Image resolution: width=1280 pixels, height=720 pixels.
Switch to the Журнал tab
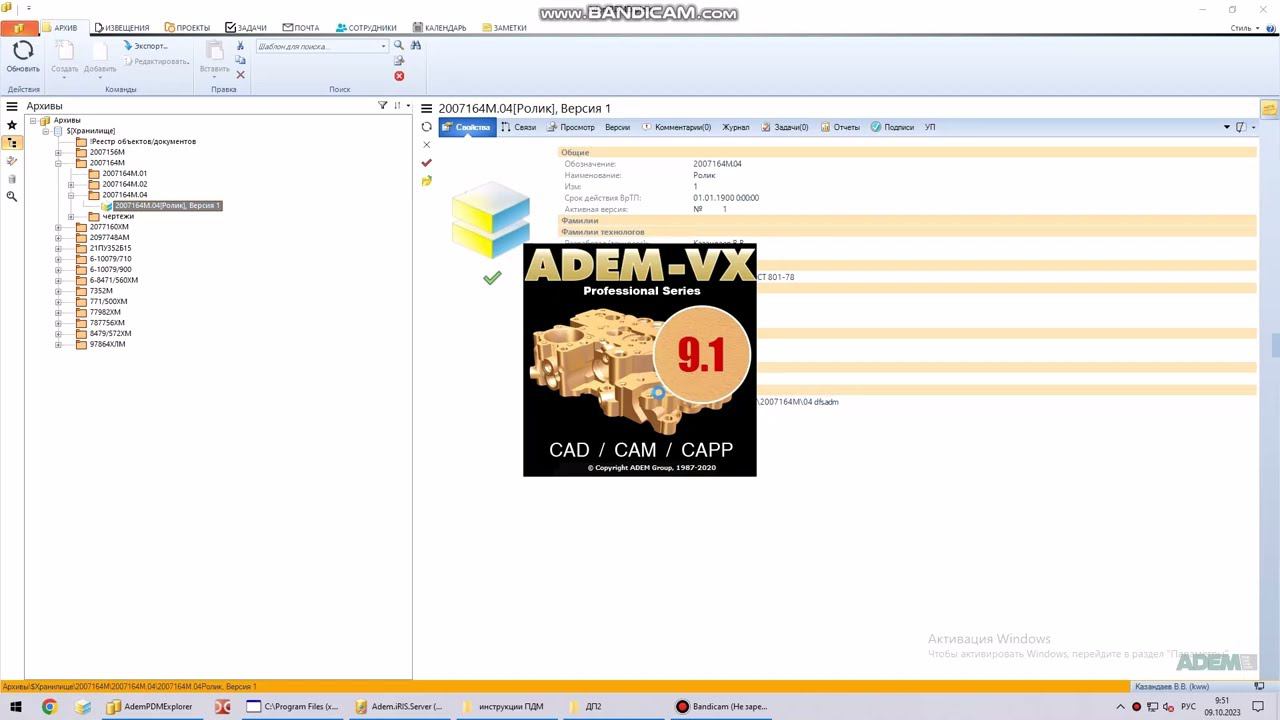(736, 127)
